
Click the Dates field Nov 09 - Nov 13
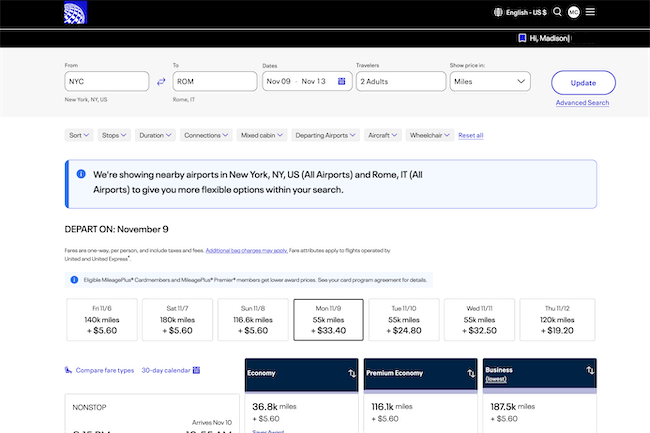coord(307,81)
